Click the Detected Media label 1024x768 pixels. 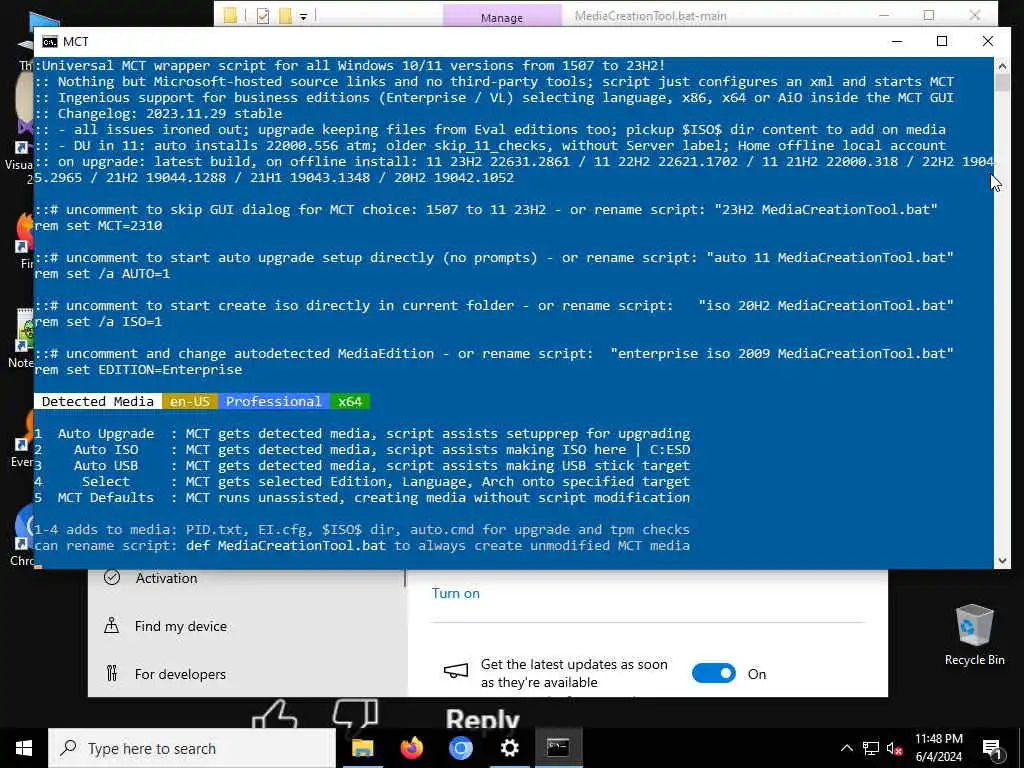point(97,402)
